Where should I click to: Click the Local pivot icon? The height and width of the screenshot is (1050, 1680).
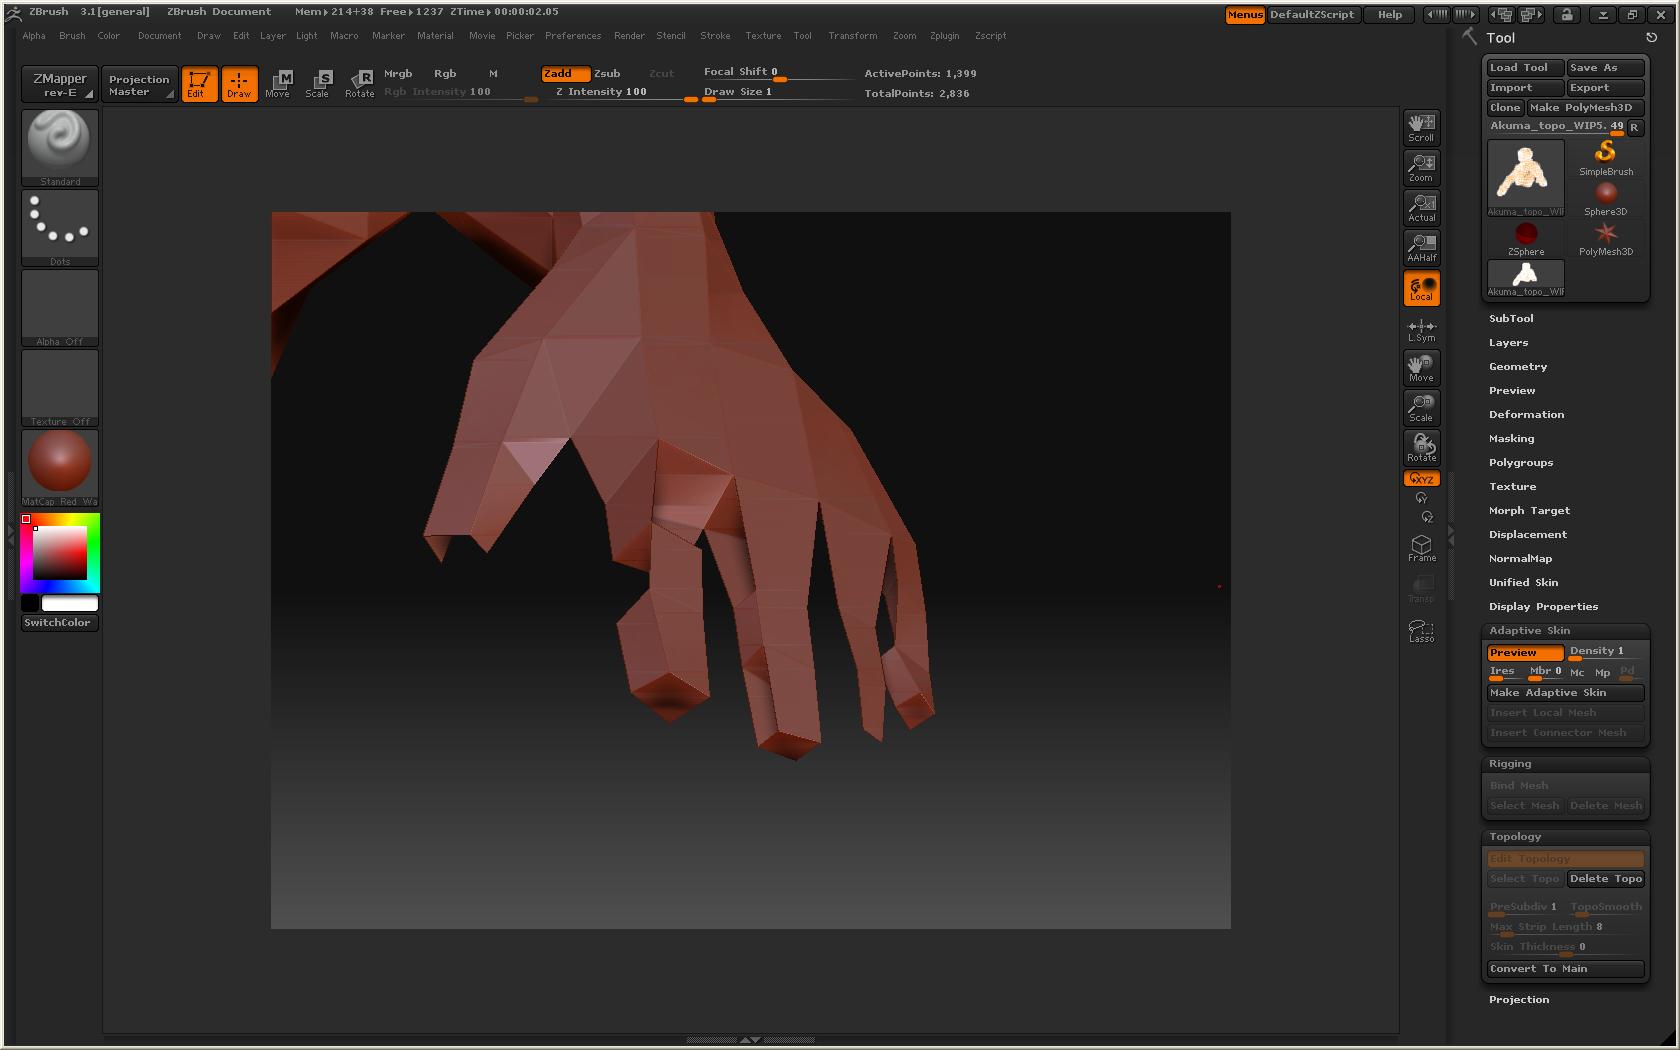pos(1421,288)
